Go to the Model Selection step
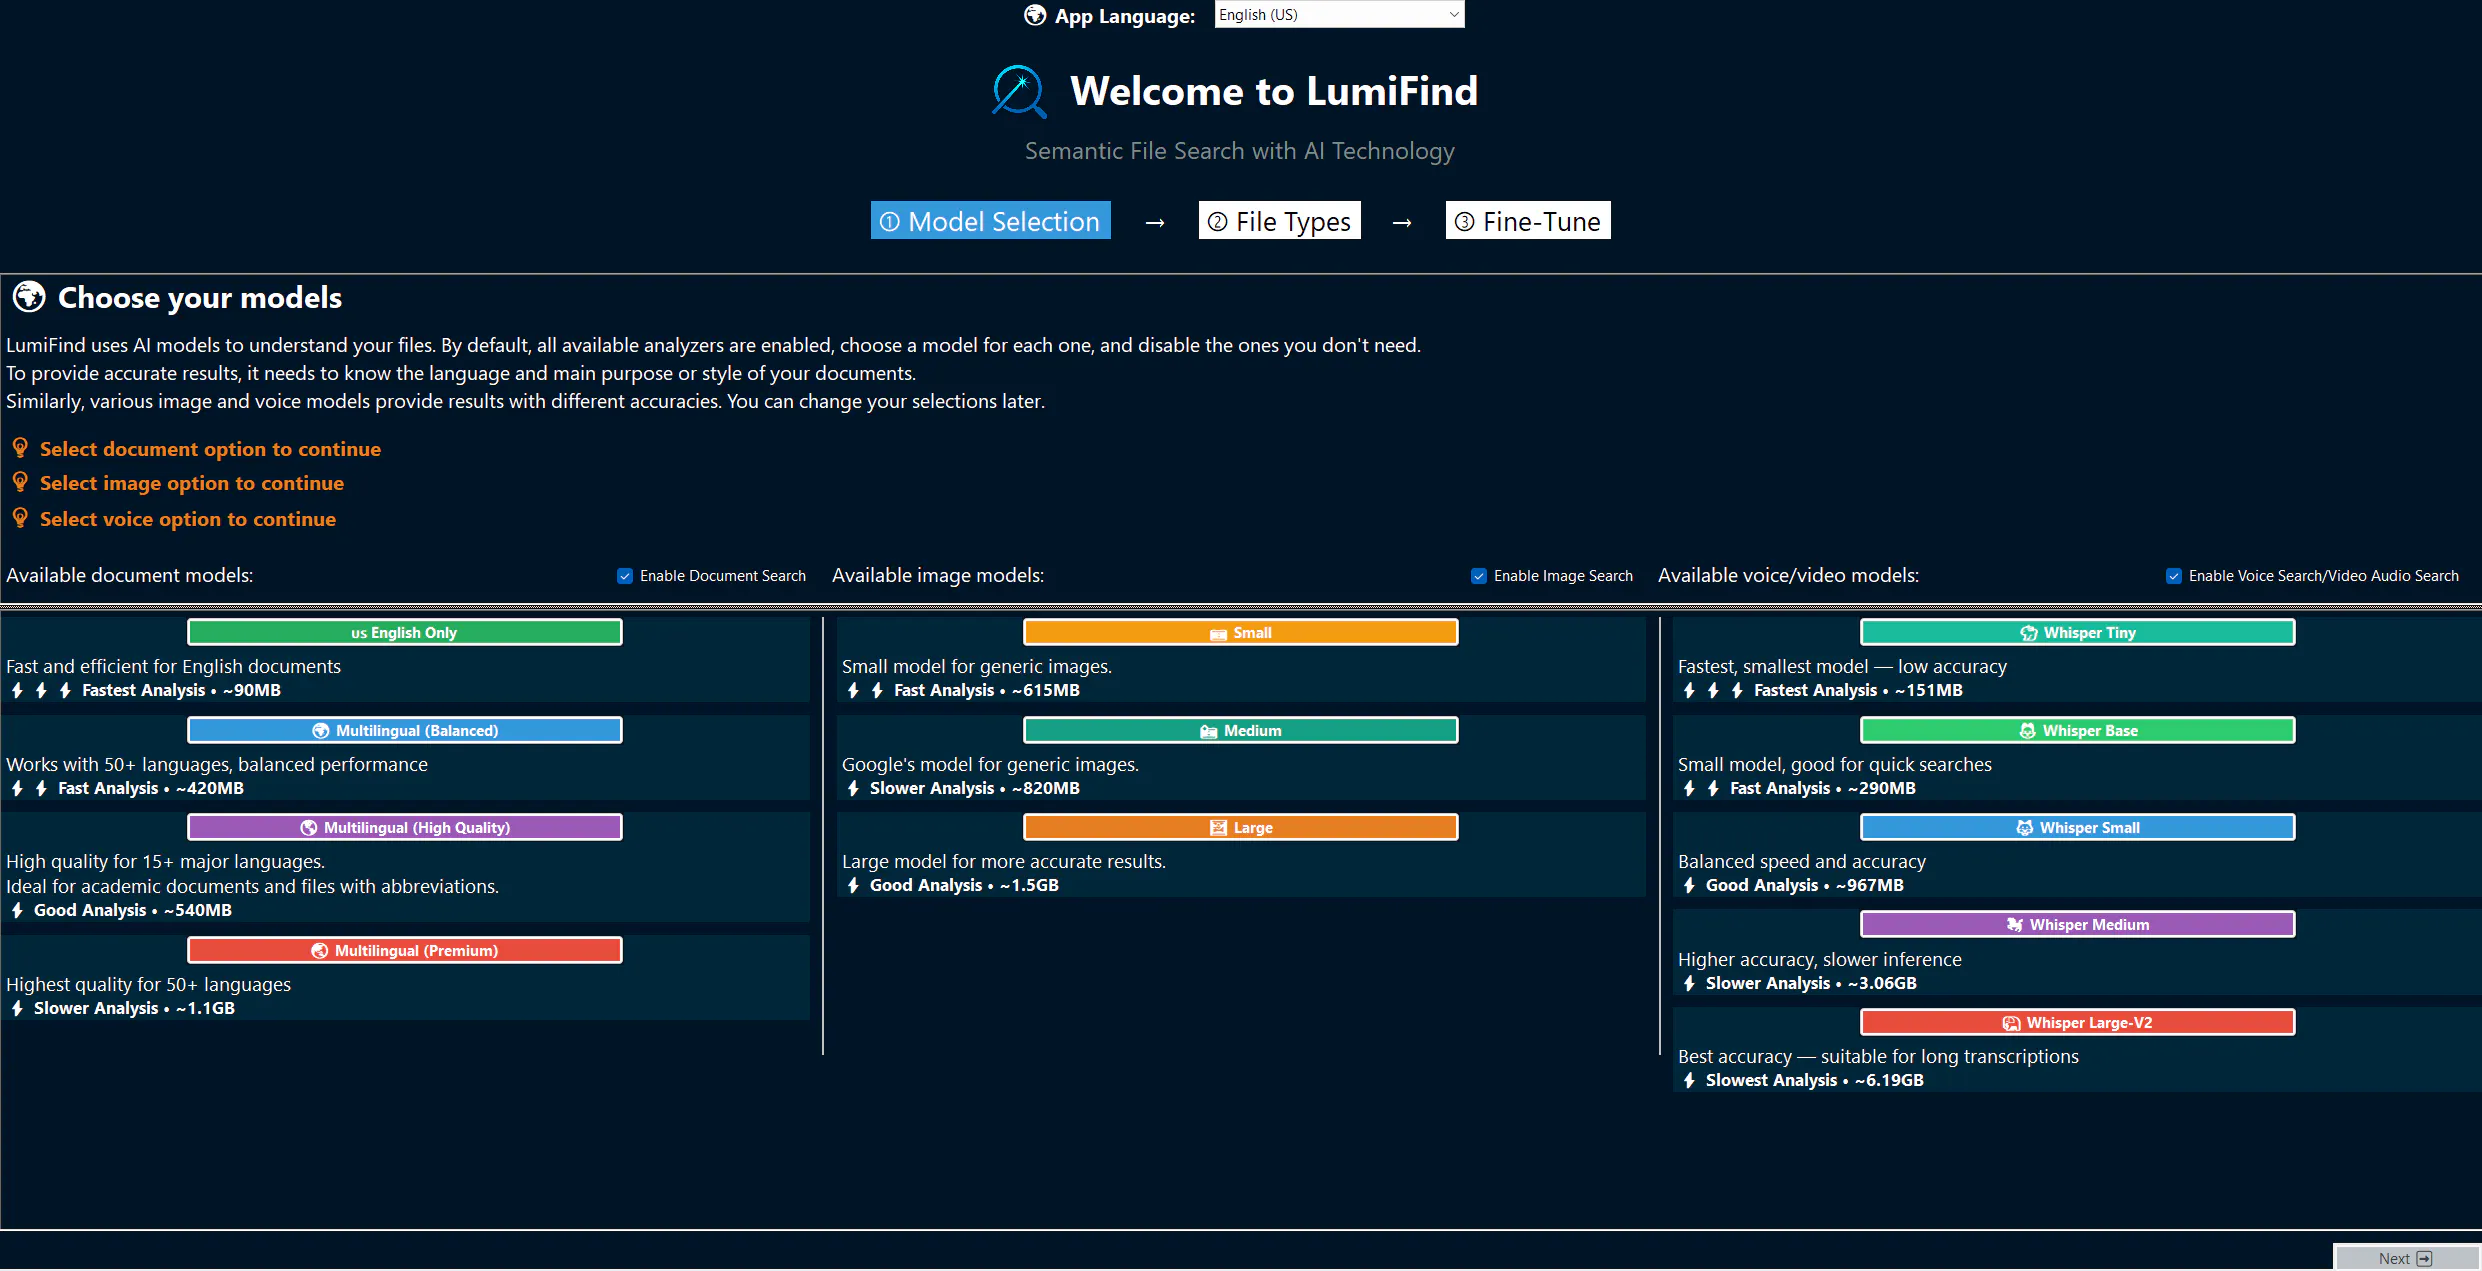The height and width of the screenshot is (1271, 2482). 990,221
